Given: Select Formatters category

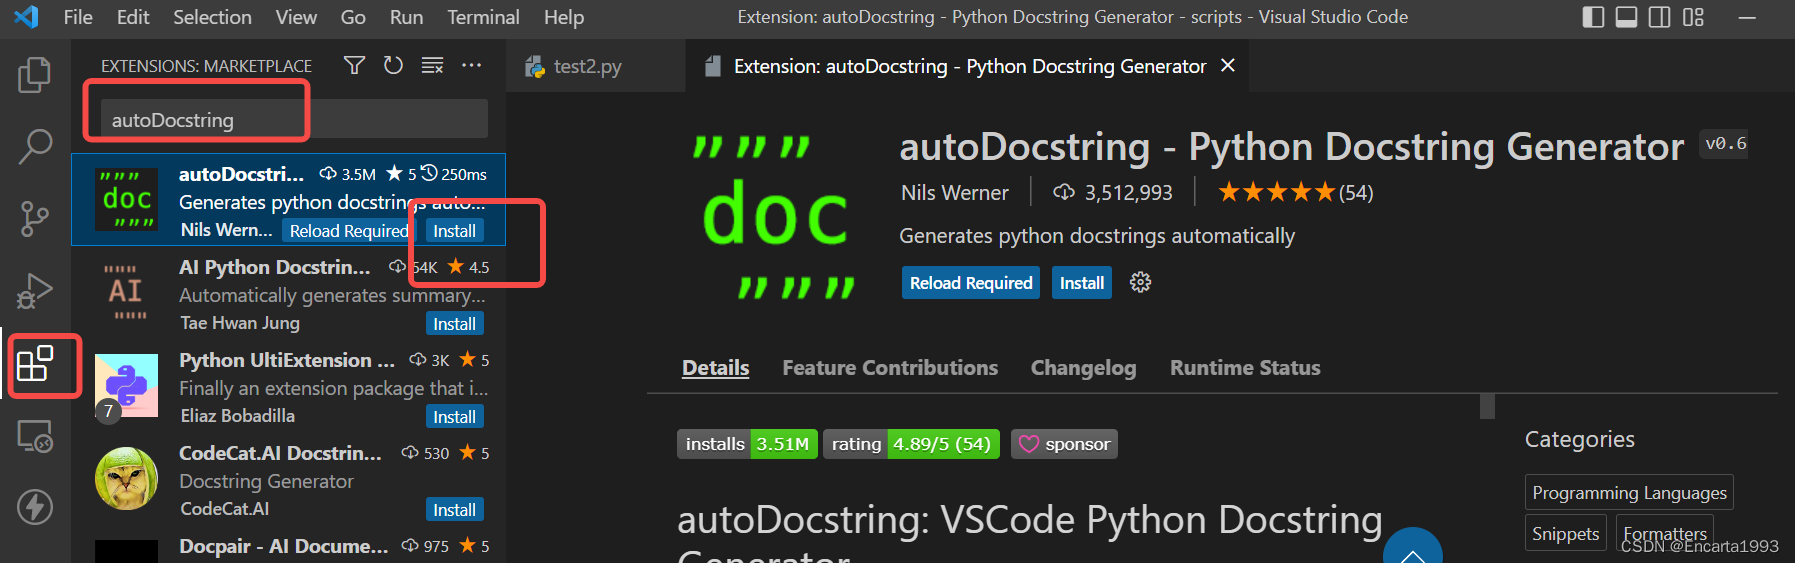Looking at the screenshot, I should [x=1664, y=534].
